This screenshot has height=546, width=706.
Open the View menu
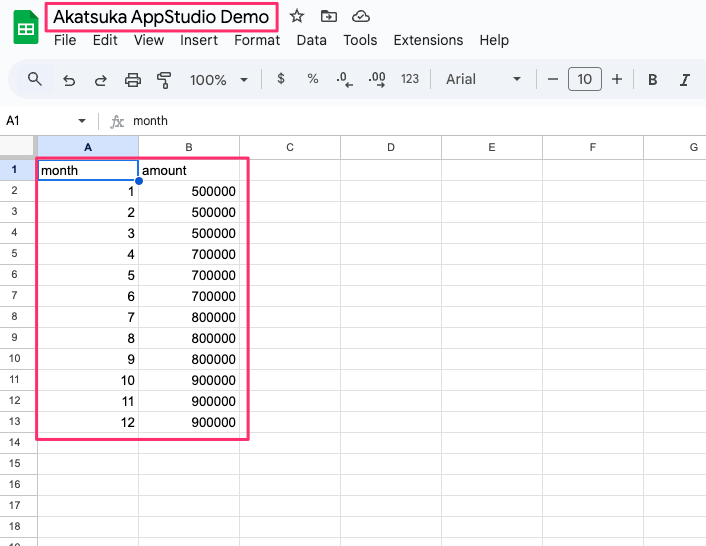[x=149, y=40]
